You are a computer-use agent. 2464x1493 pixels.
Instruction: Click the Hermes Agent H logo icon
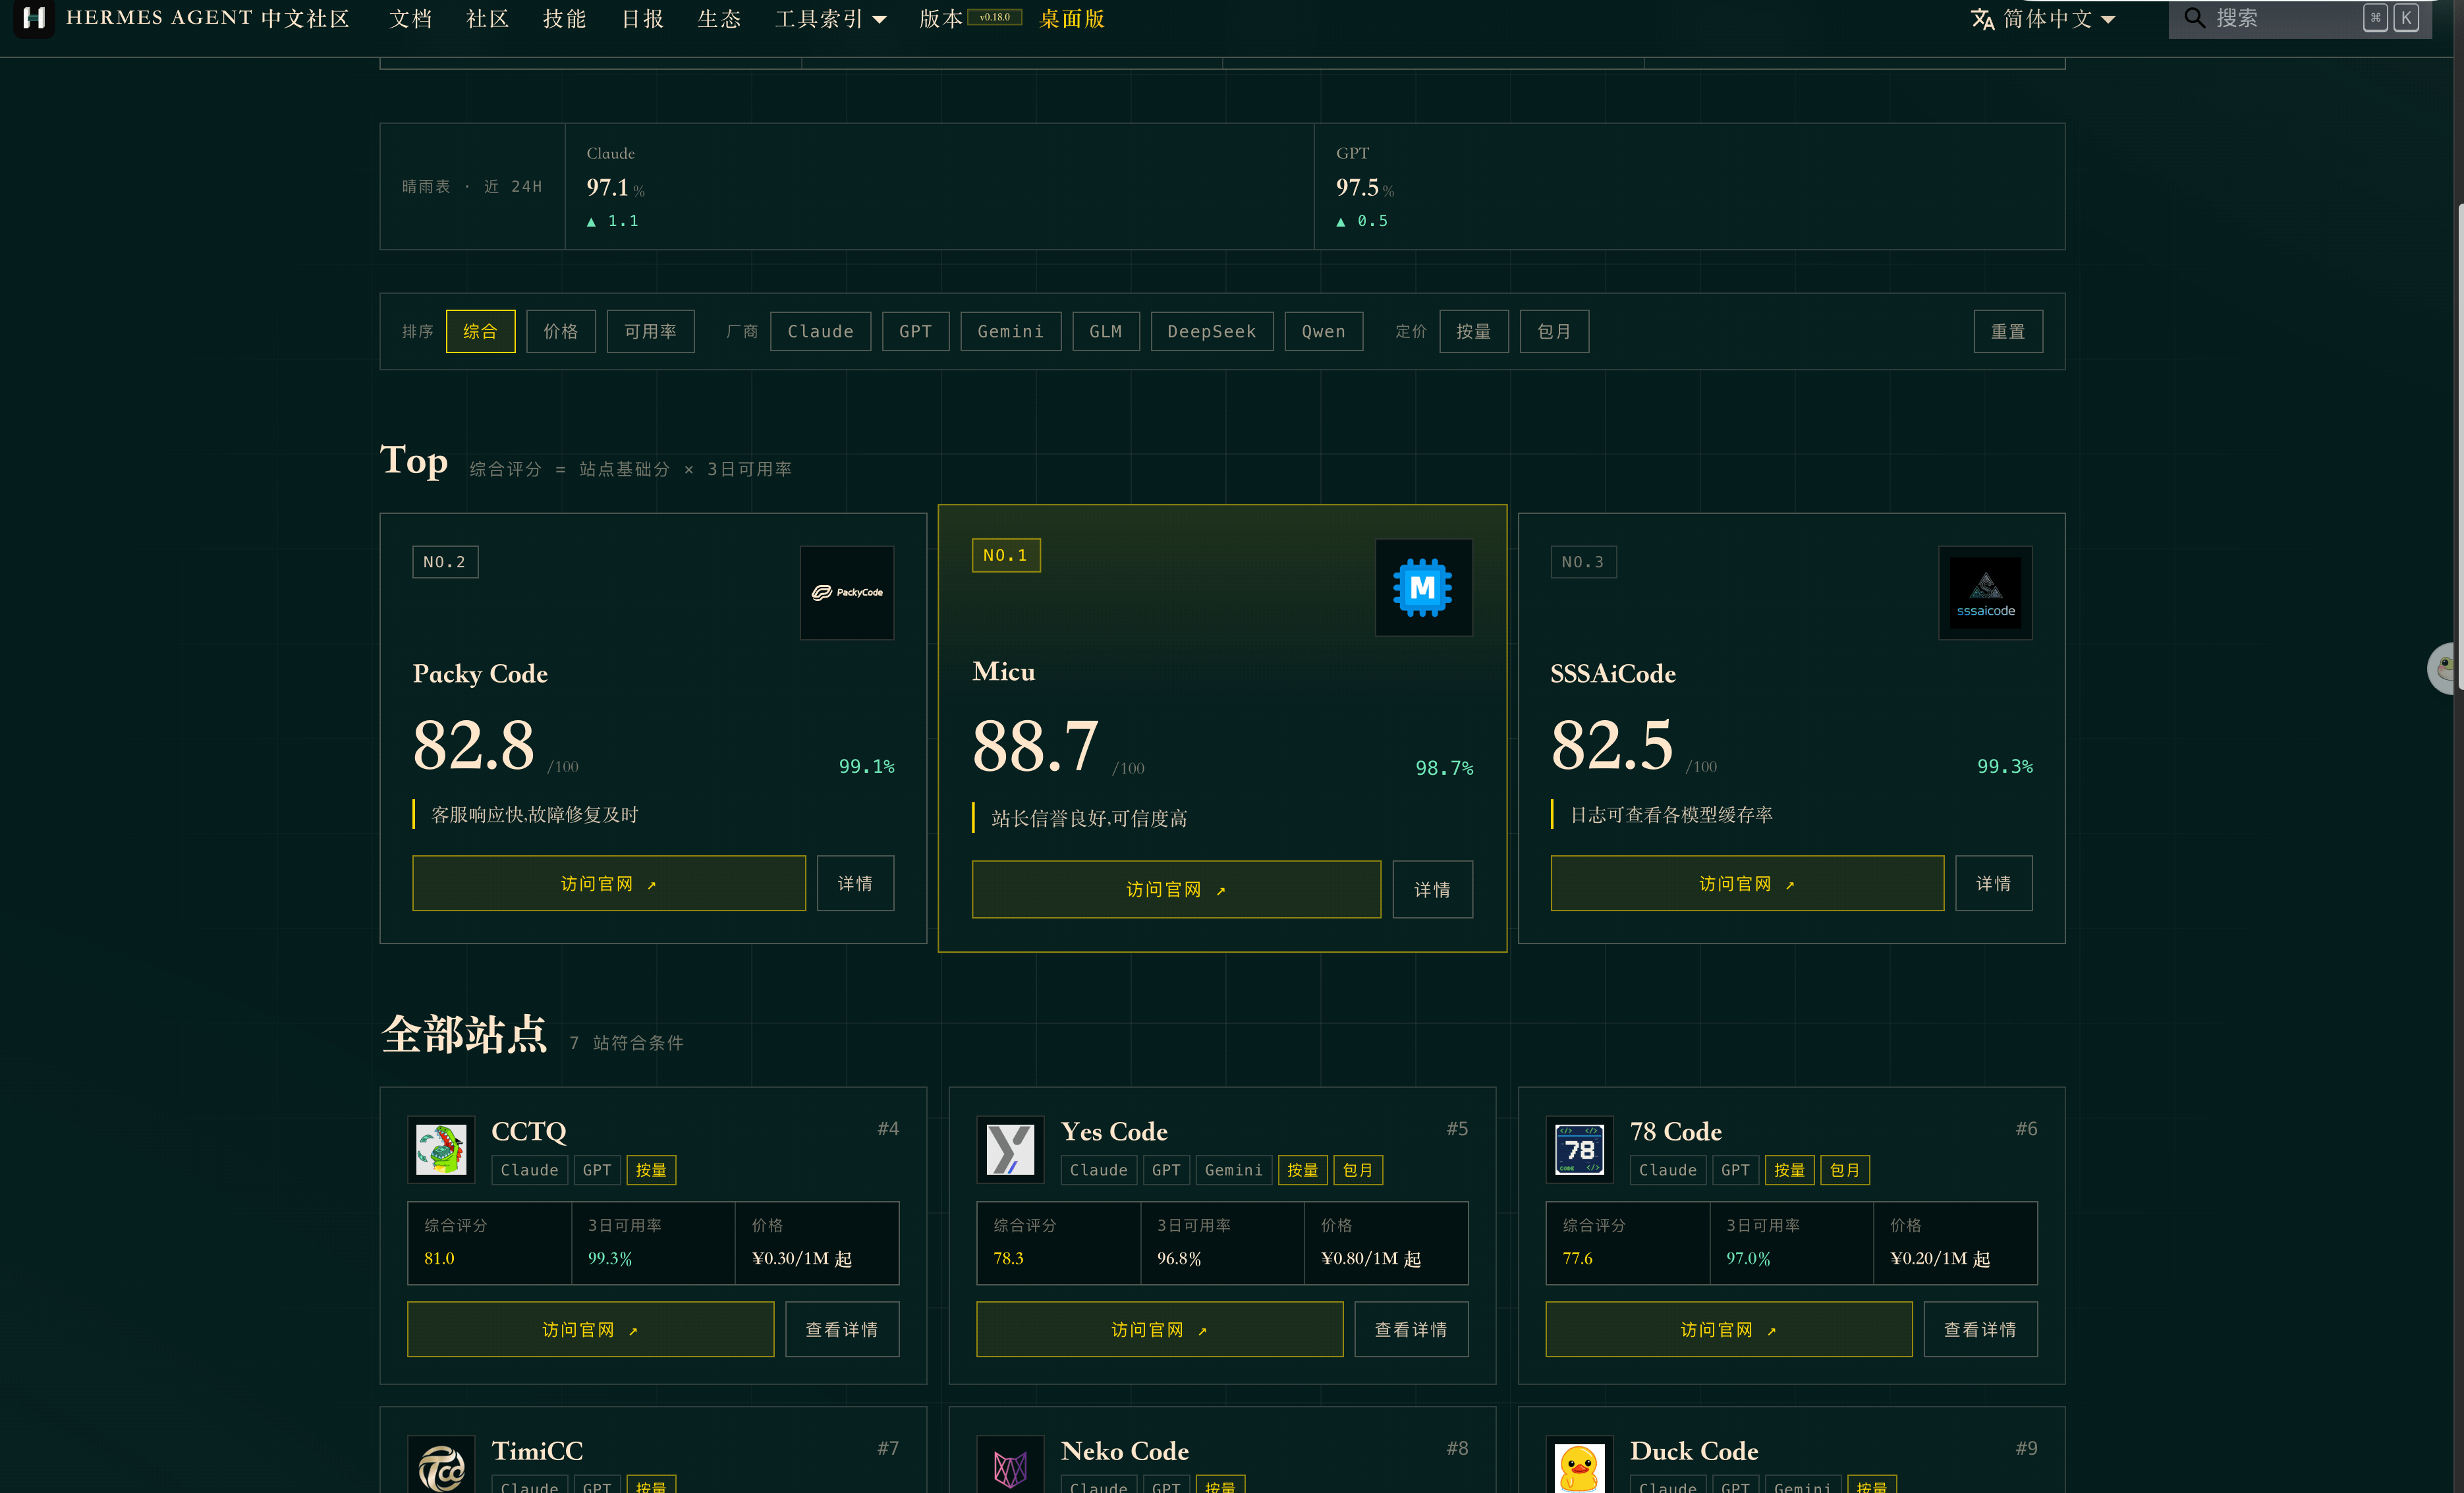pos(34,18)
